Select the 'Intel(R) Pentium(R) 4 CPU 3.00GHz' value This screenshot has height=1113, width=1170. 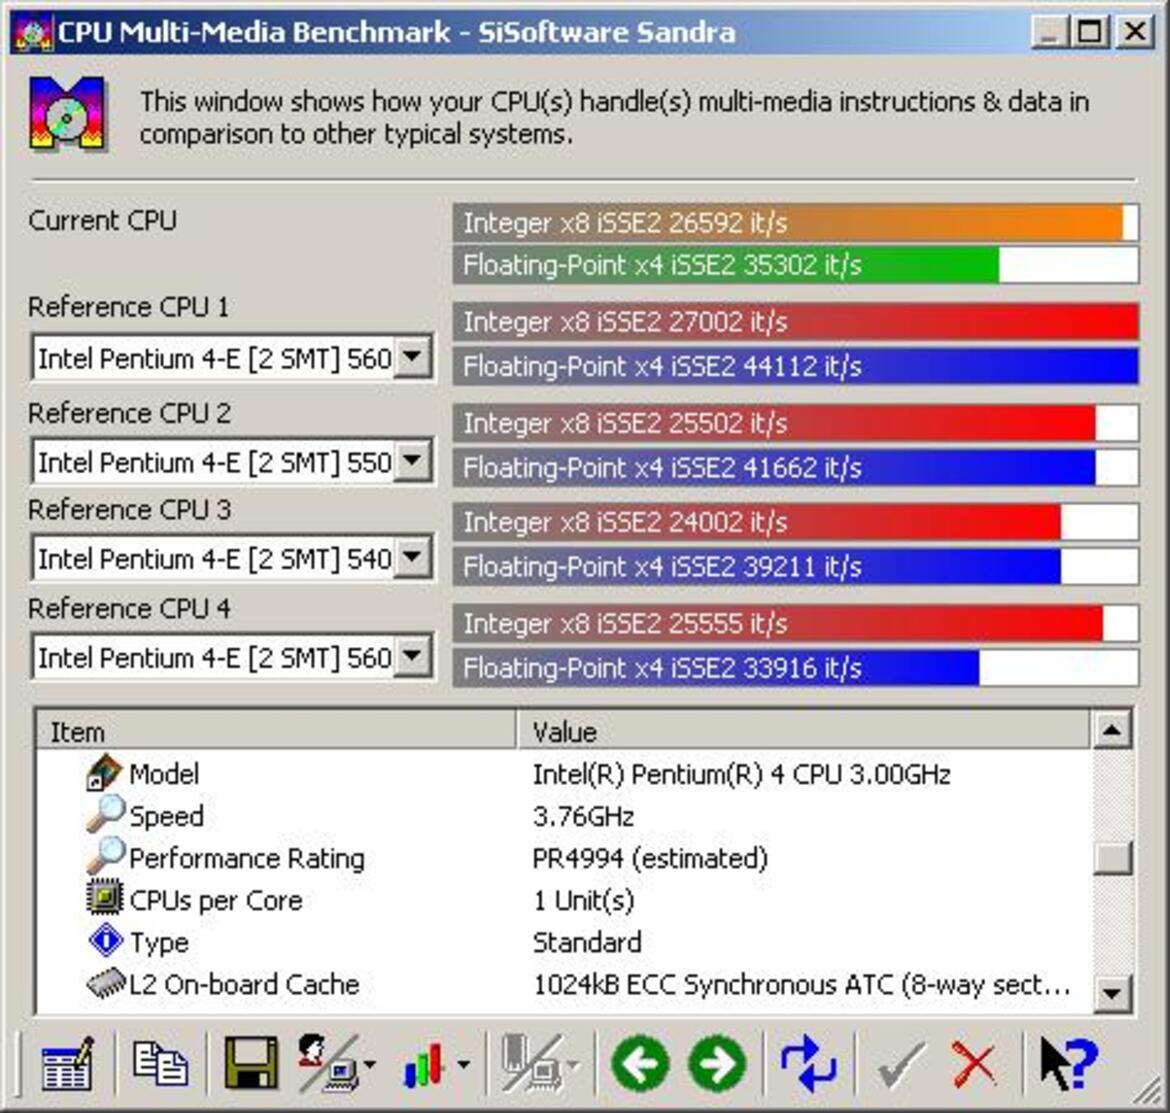tap(742, 774)
